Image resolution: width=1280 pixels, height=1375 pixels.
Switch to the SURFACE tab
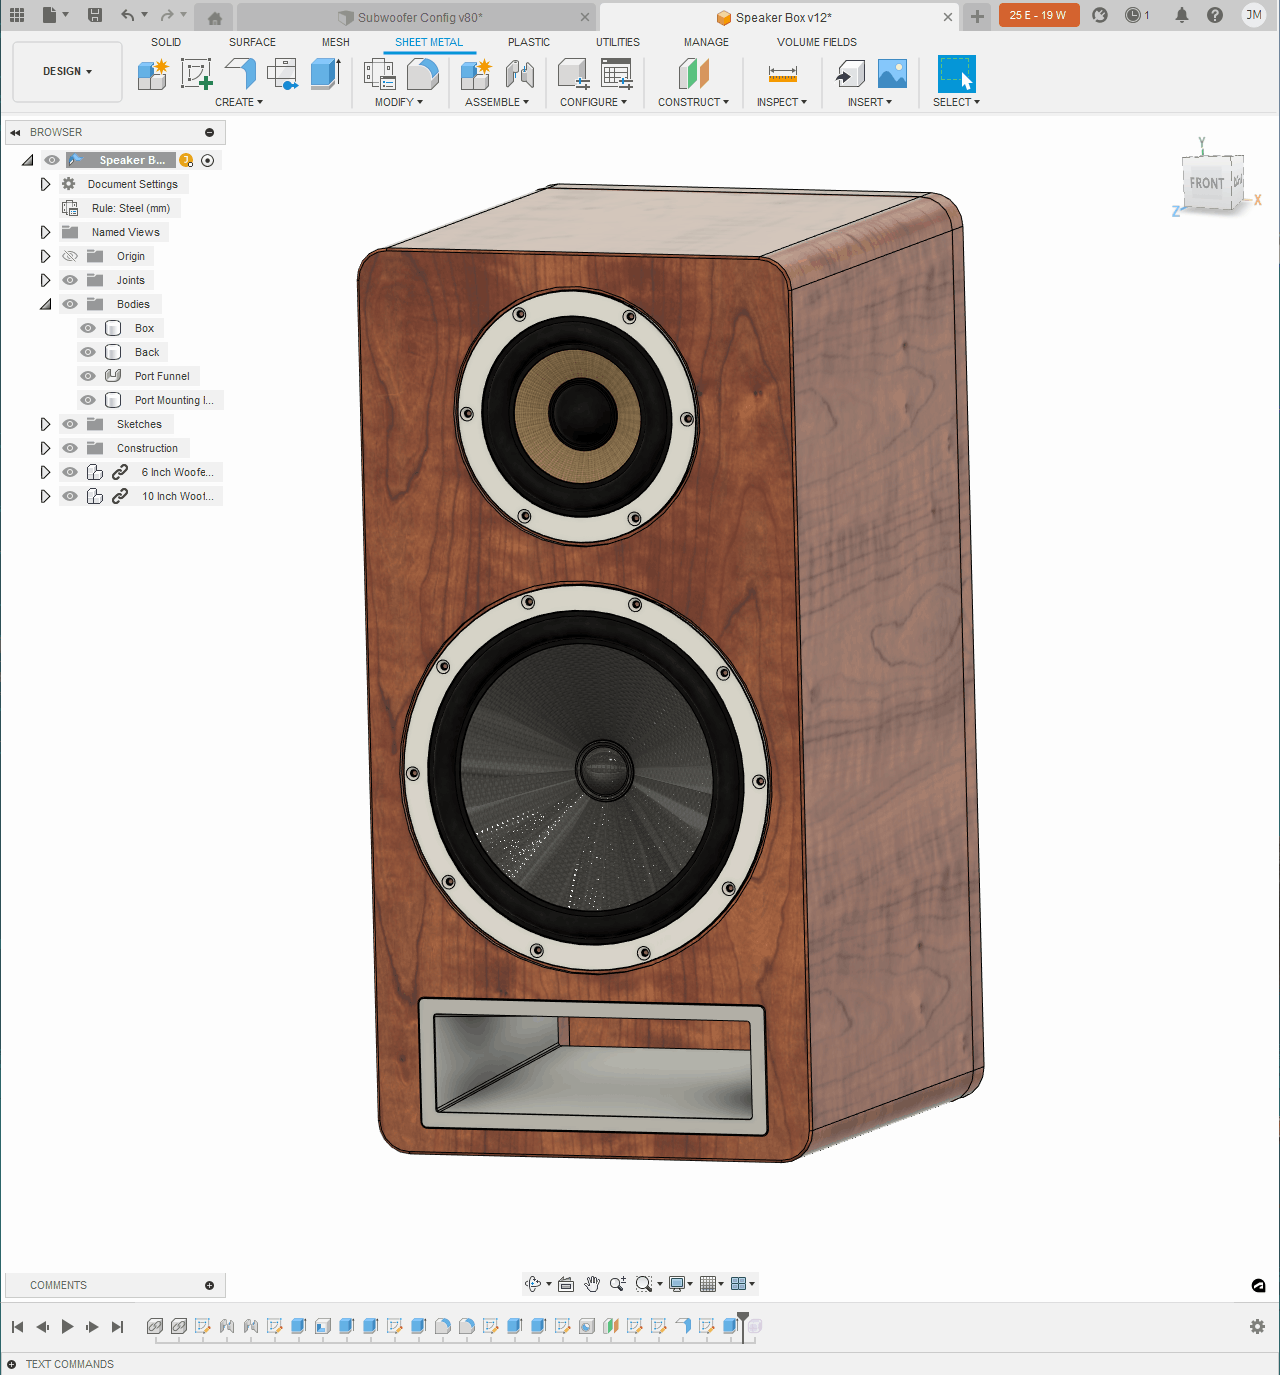(252, 42)
